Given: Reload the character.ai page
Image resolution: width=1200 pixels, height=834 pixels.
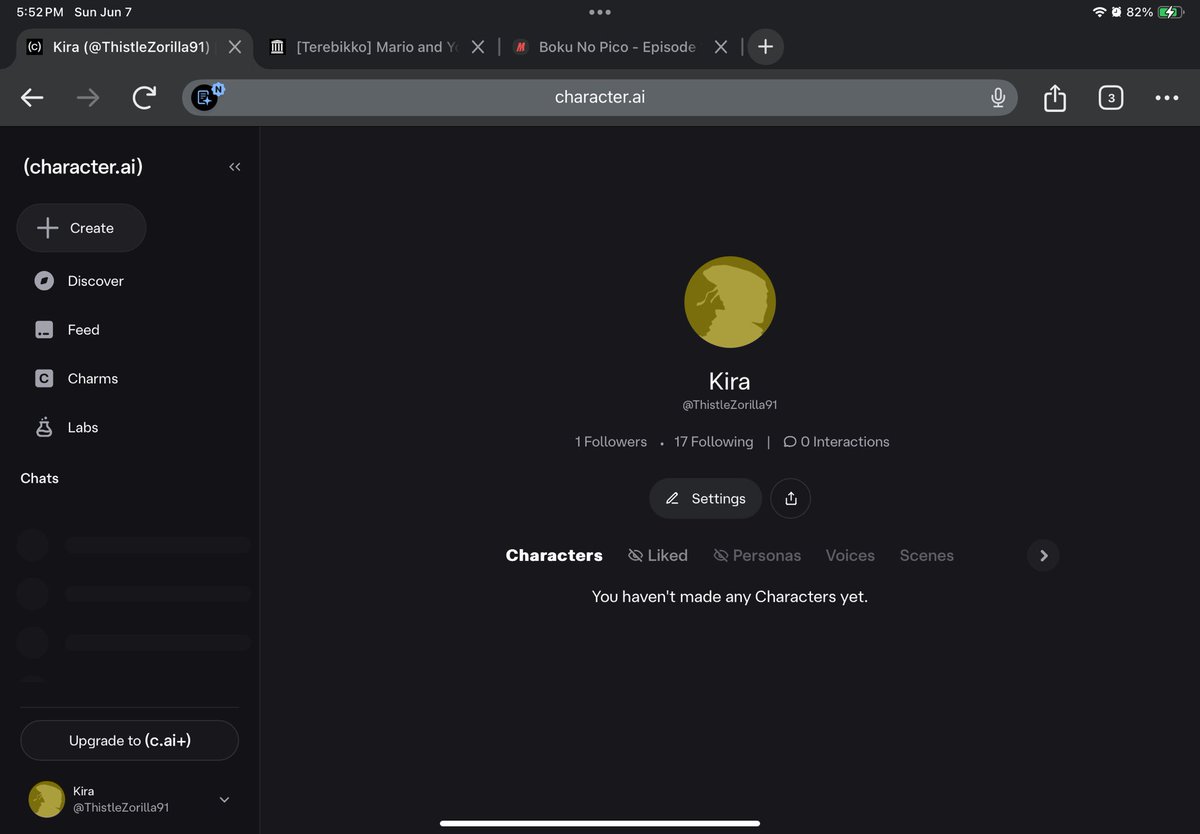Looking at the screenshot, I should tap(144, 97).
